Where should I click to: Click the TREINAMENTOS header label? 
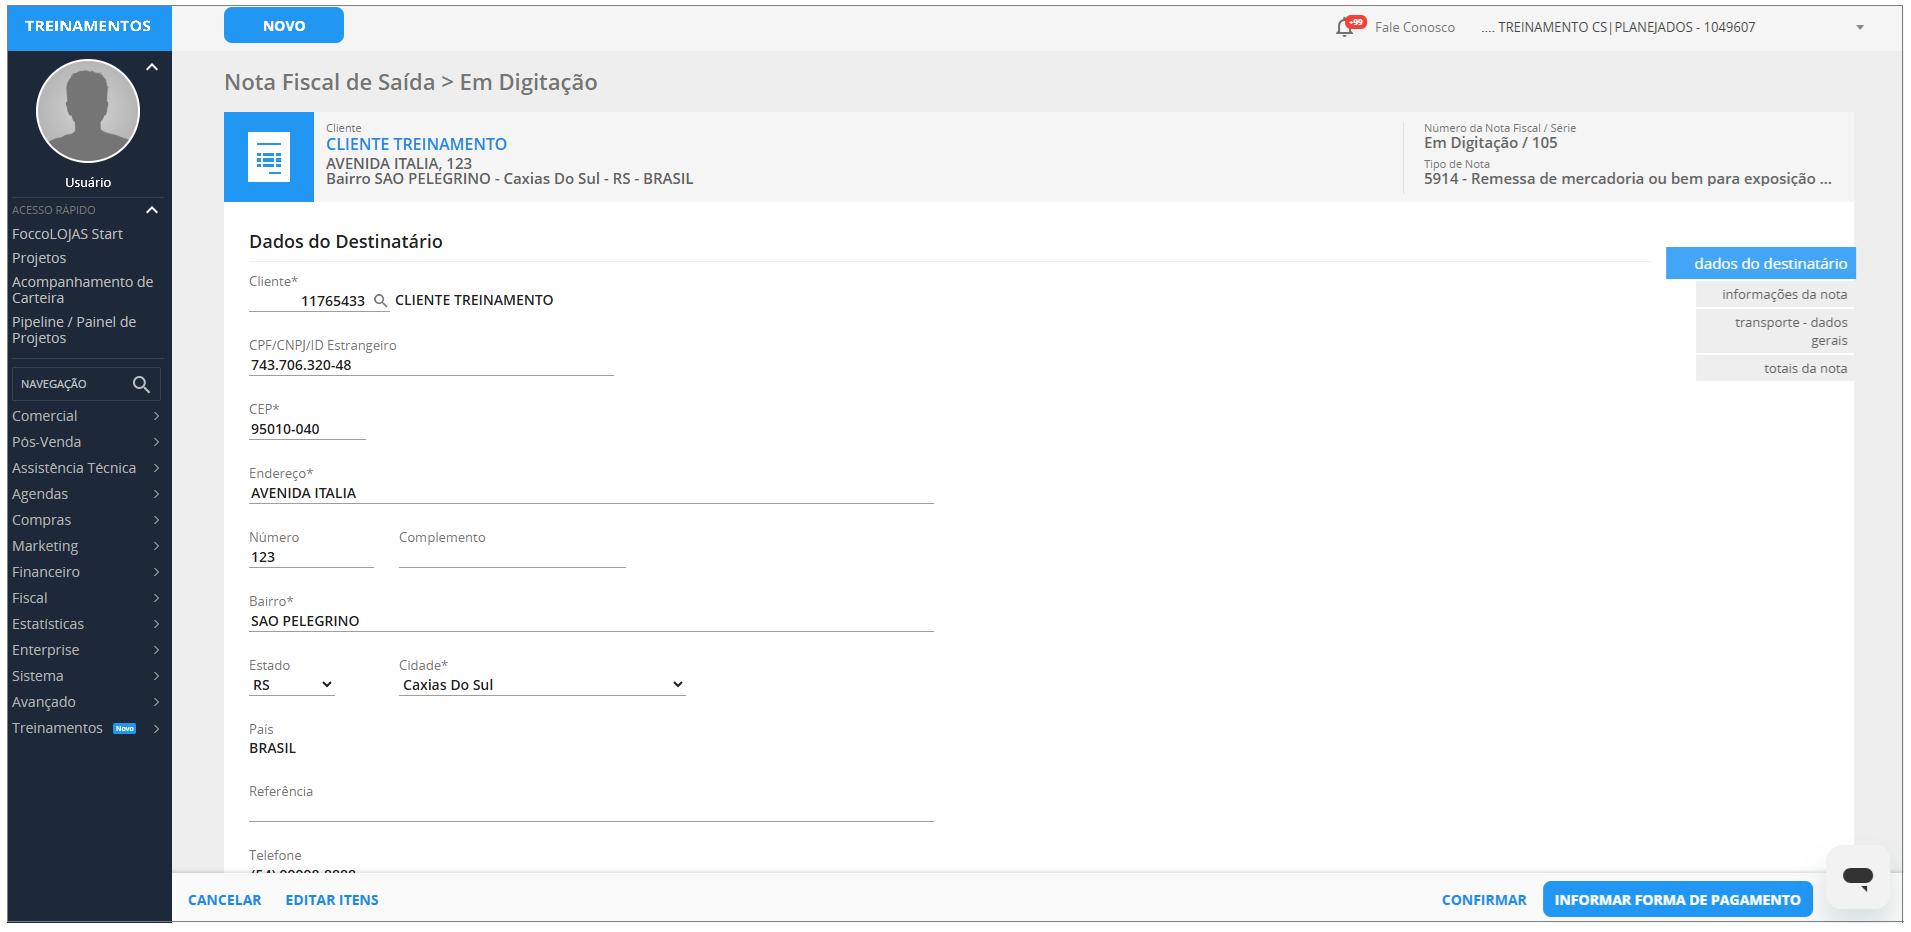pos(88,26)
